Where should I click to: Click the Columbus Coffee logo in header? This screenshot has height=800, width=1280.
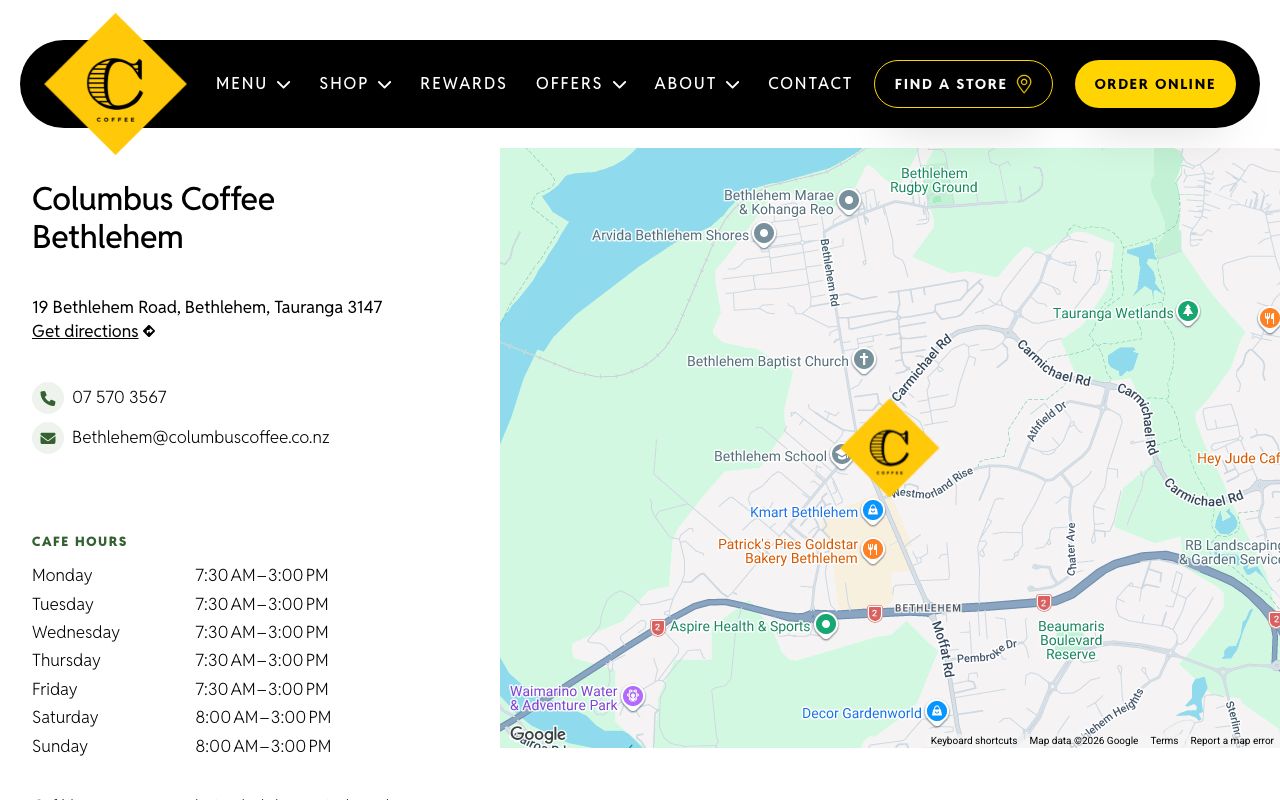[116, 84]
